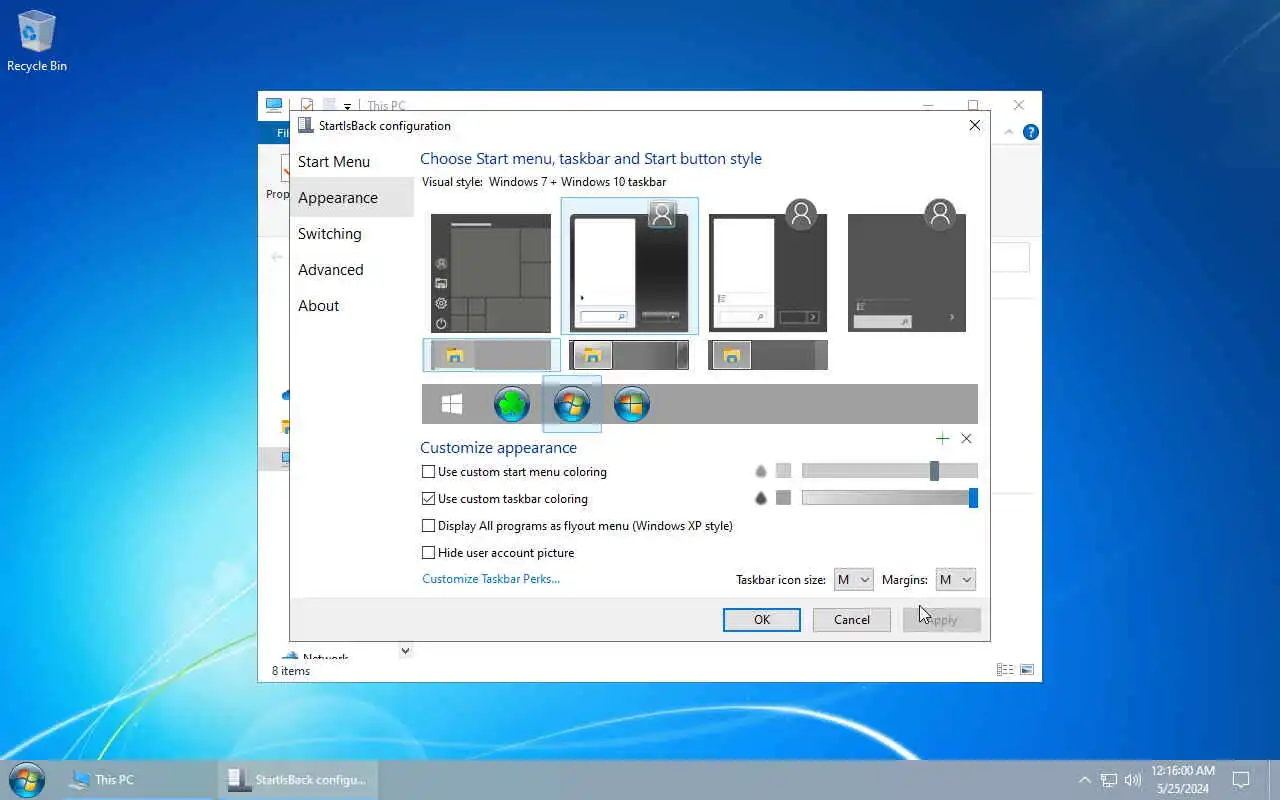
Task: Click the start menu color drop icon
Action: click(760, 471)
